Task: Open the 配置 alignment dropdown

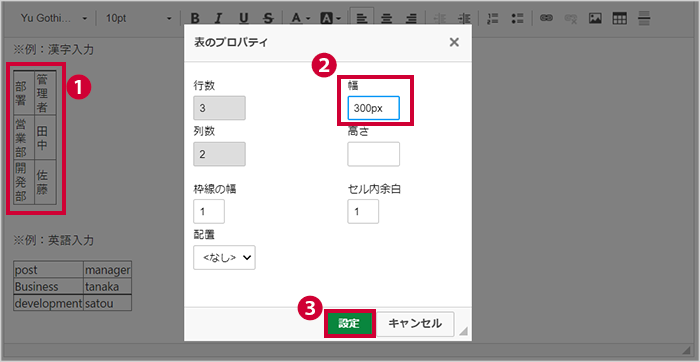Action: [224, 257]
